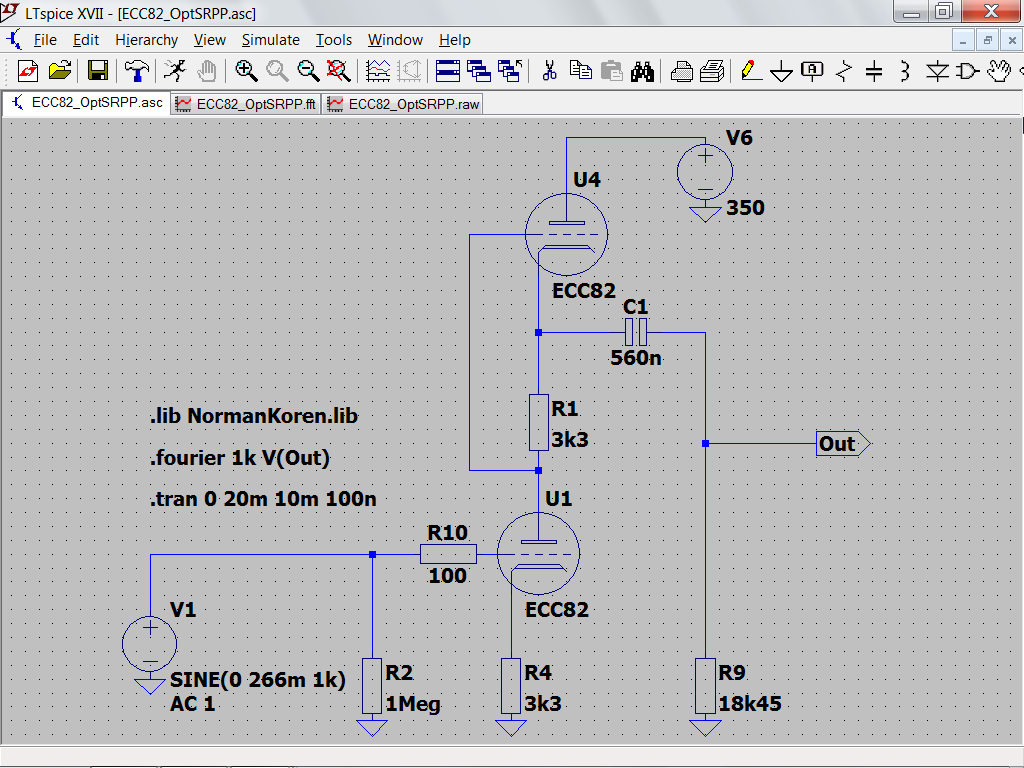Select the Pan magnifier icon
This screenshot has height=768, width=1024.
point(277,71)
